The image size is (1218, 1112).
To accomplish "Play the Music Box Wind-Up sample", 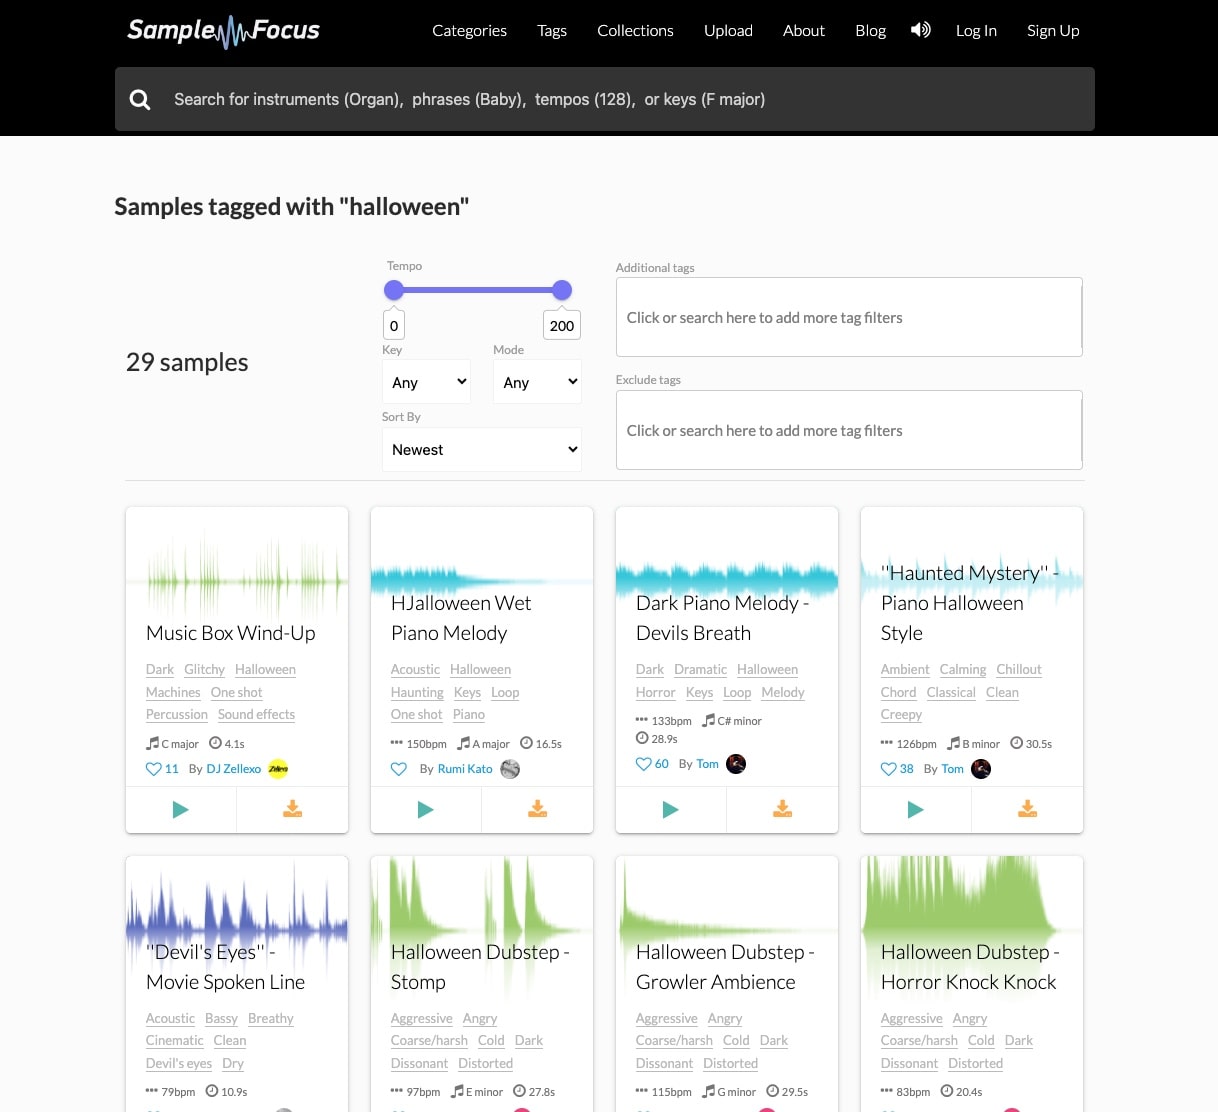I will [181, 809].
